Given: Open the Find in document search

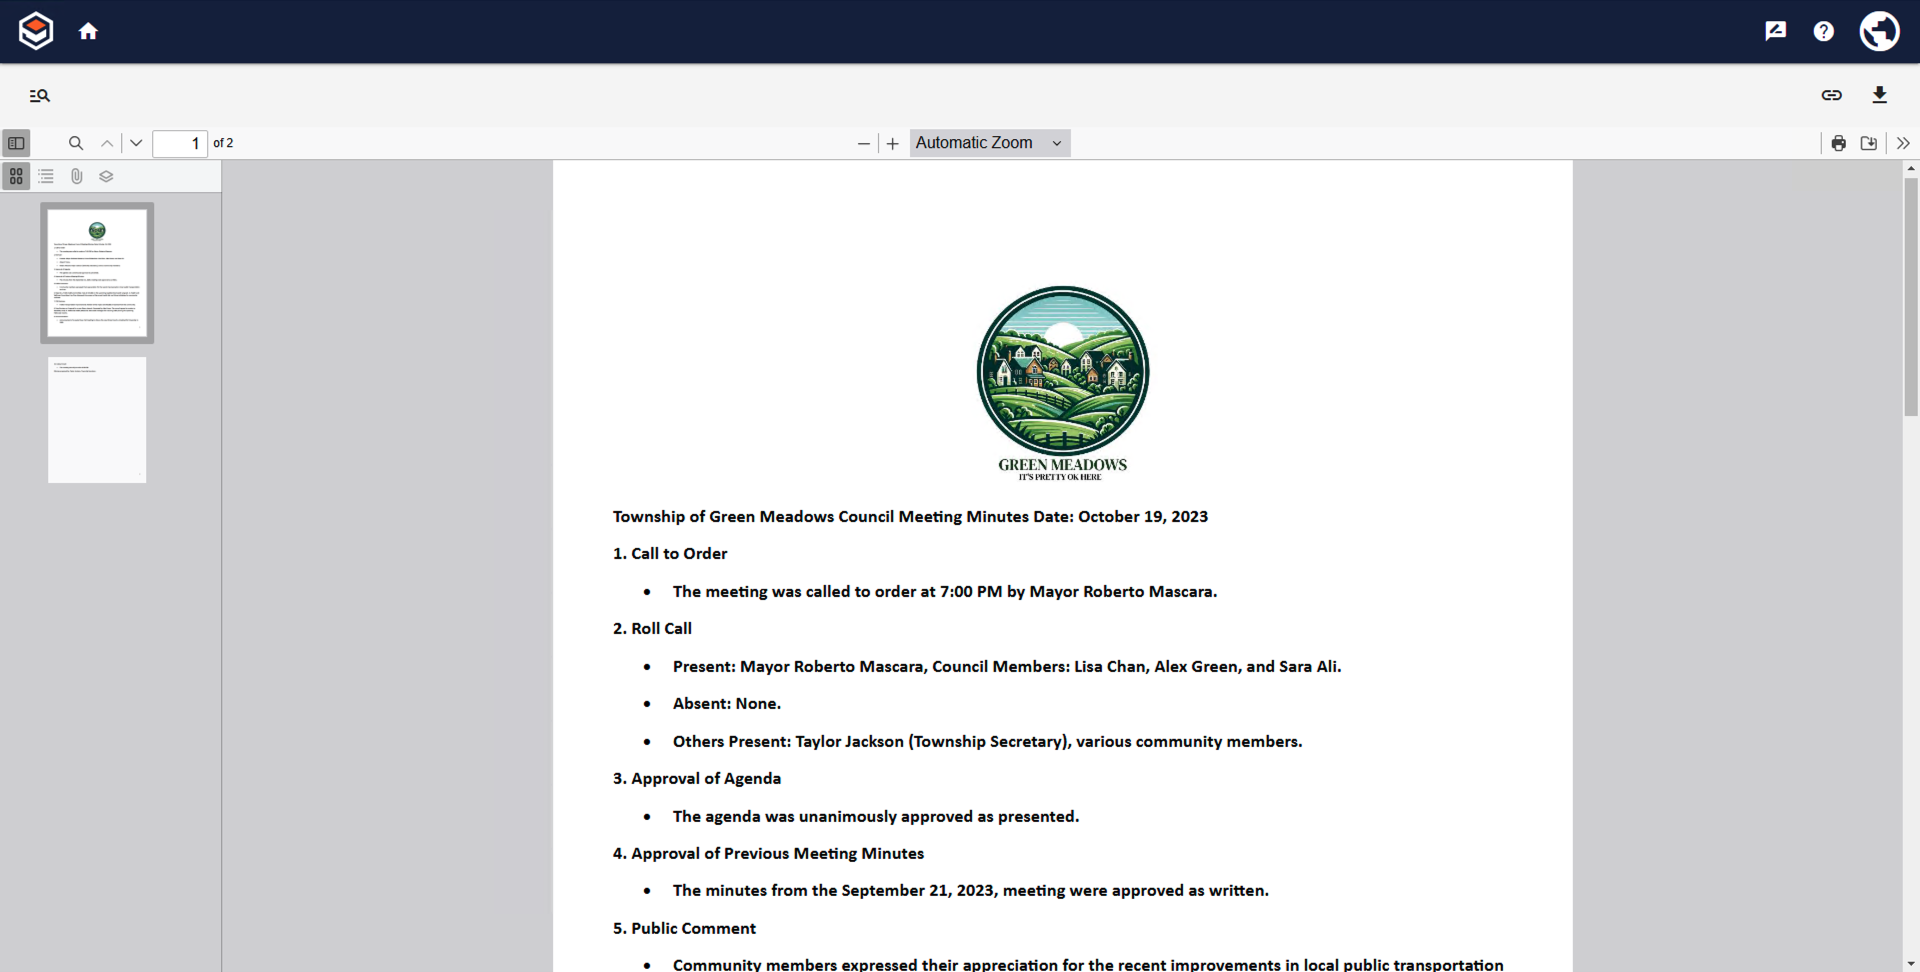Looking at the screenshot, I should click(76, 143).
